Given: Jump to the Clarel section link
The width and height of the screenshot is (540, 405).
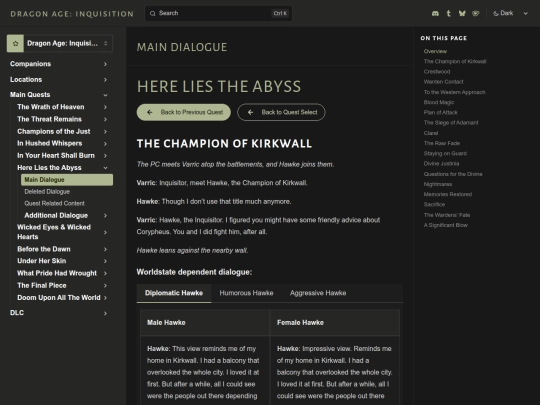Looking at the screenshot, I should 431,133.
